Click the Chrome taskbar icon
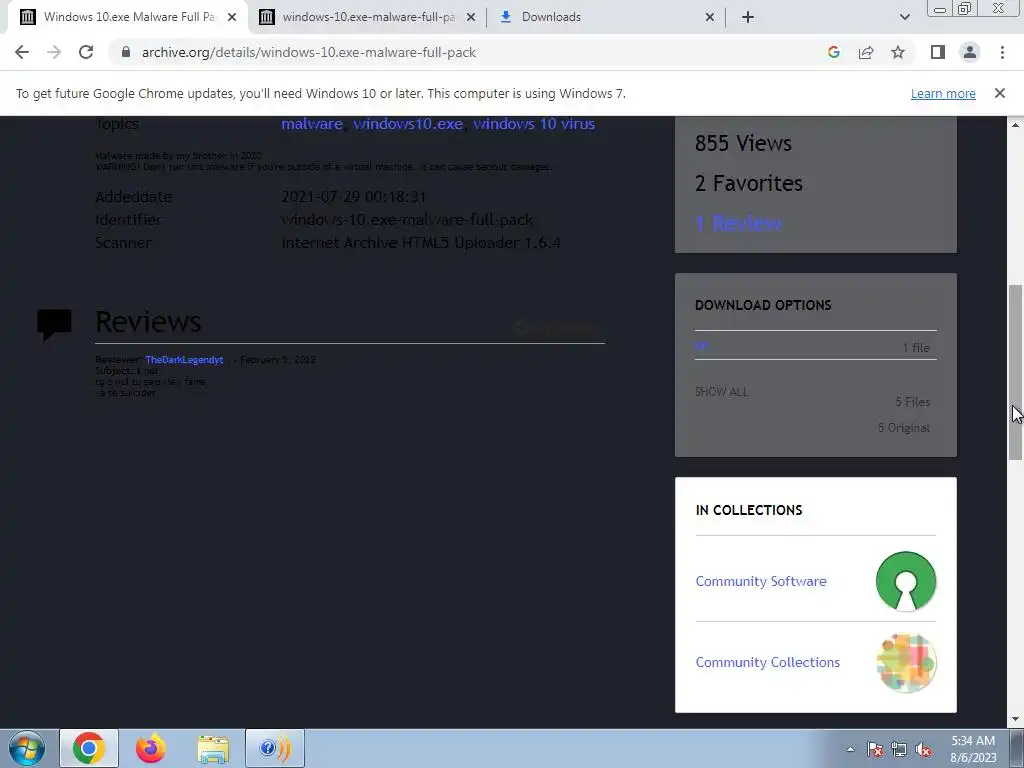1024x768 pixels. click(89, 748)
